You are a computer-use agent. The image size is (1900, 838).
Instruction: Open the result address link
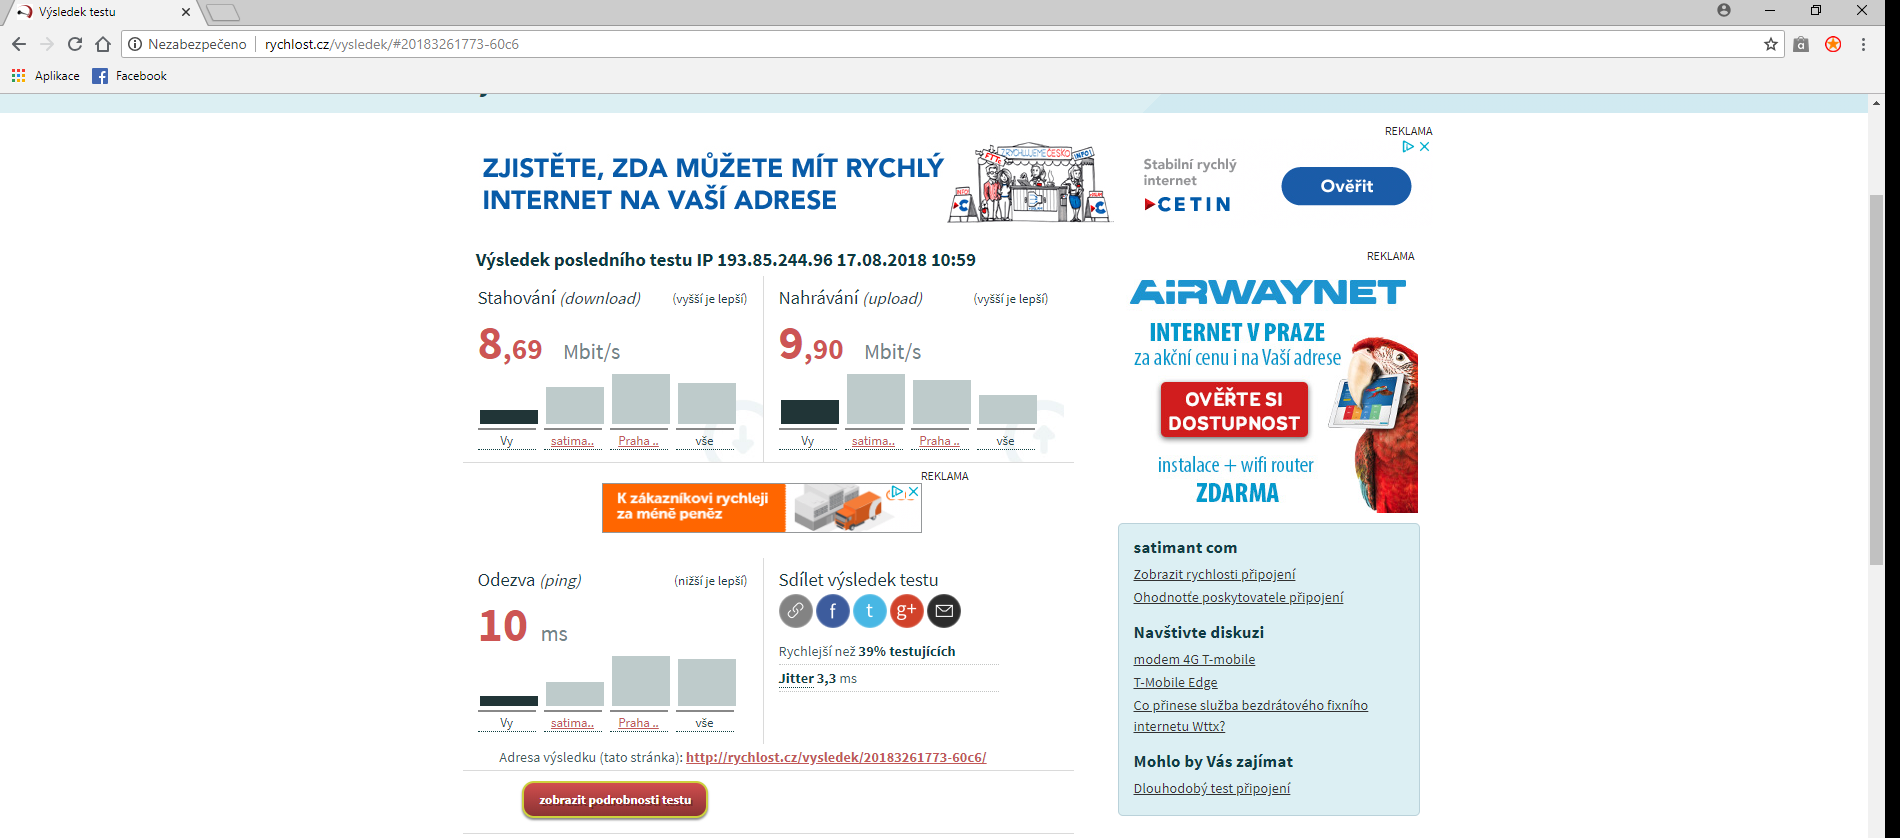pyautogui.click(x=836, y=757)
